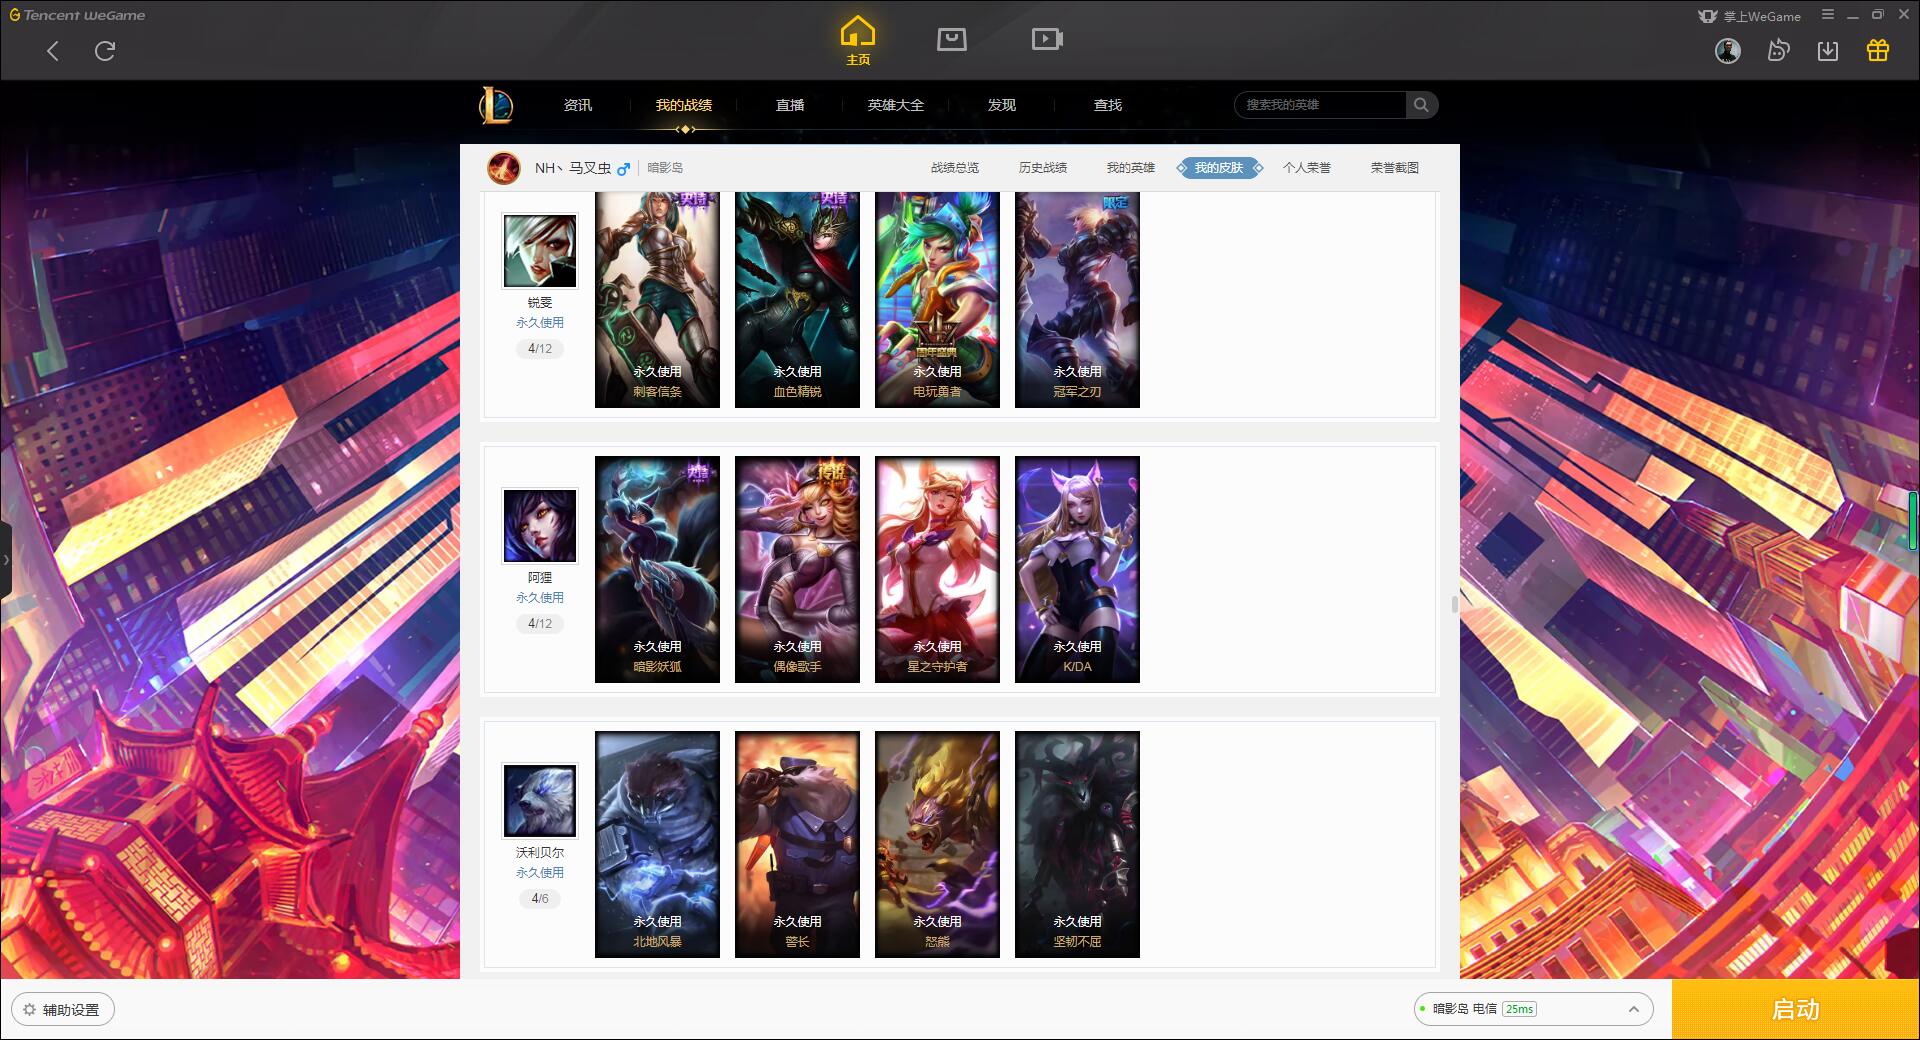Switch to the 个人荣誉 tab
This screenshot has height=1040, width=1920.
pos(1307,168)
